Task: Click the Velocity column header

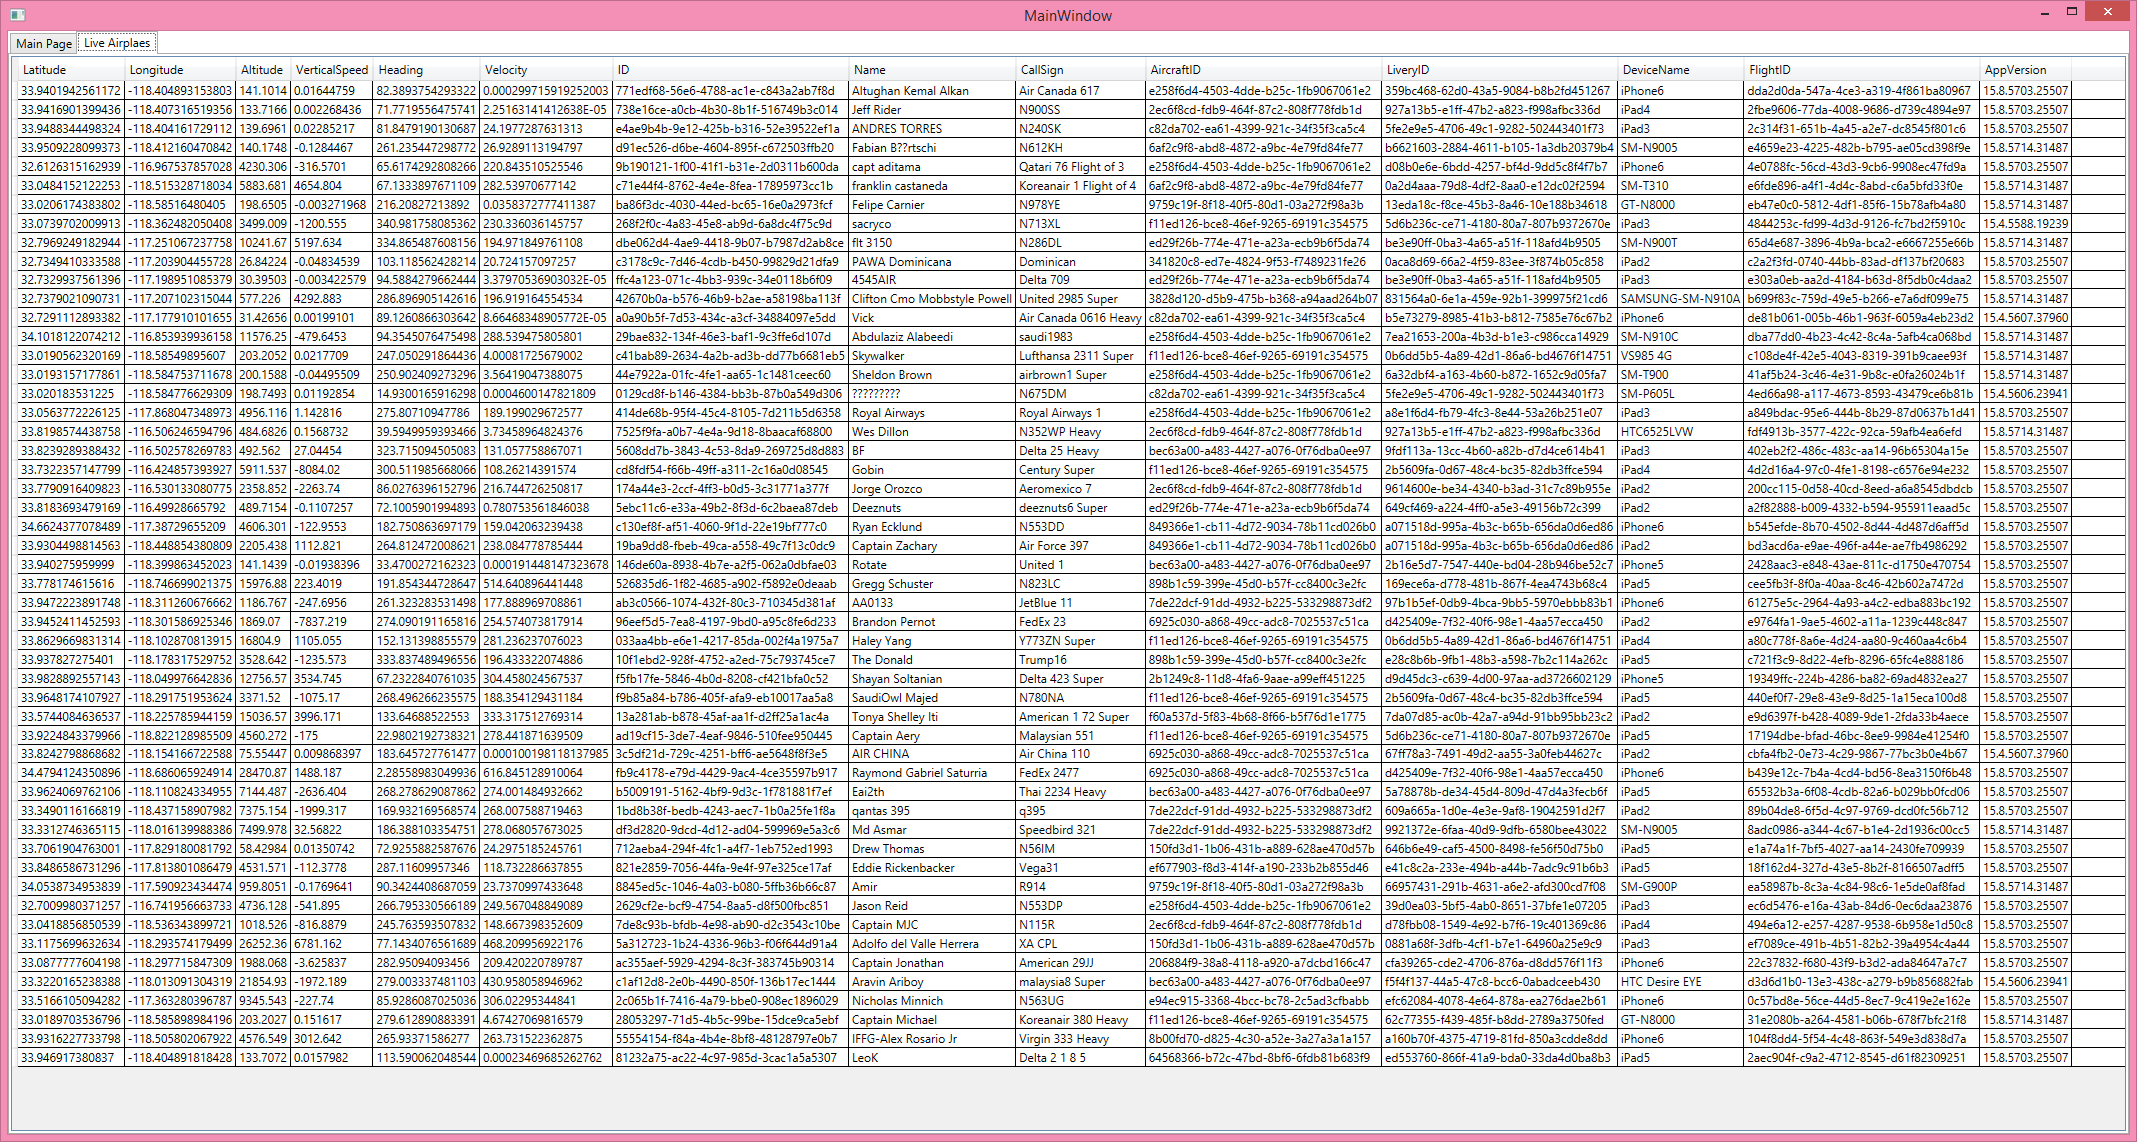Action: click(x=506, y=70)
